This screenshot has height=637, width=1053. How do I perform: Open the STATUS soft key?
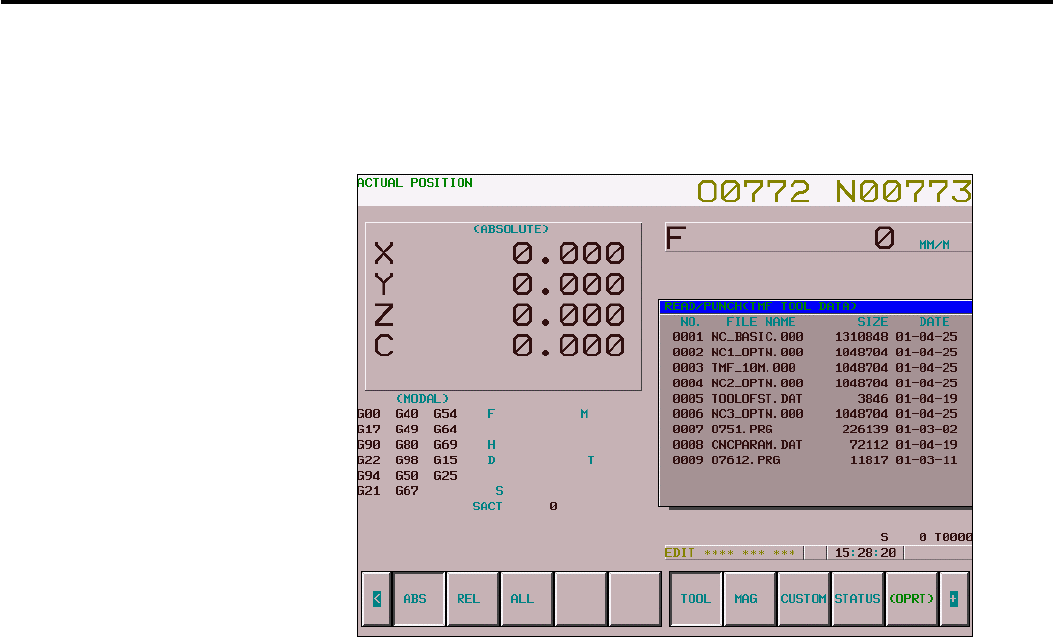coord(858,599)
